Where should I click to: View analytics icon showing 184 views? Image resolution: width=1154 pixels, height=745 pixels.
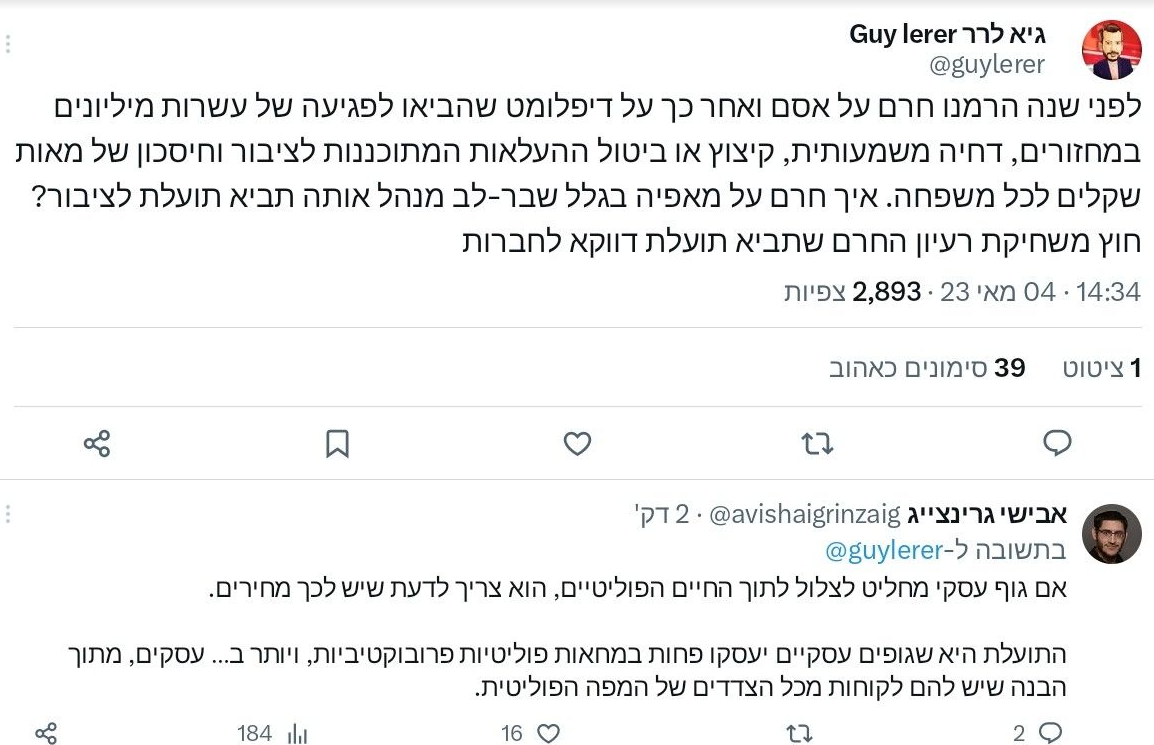297,733
